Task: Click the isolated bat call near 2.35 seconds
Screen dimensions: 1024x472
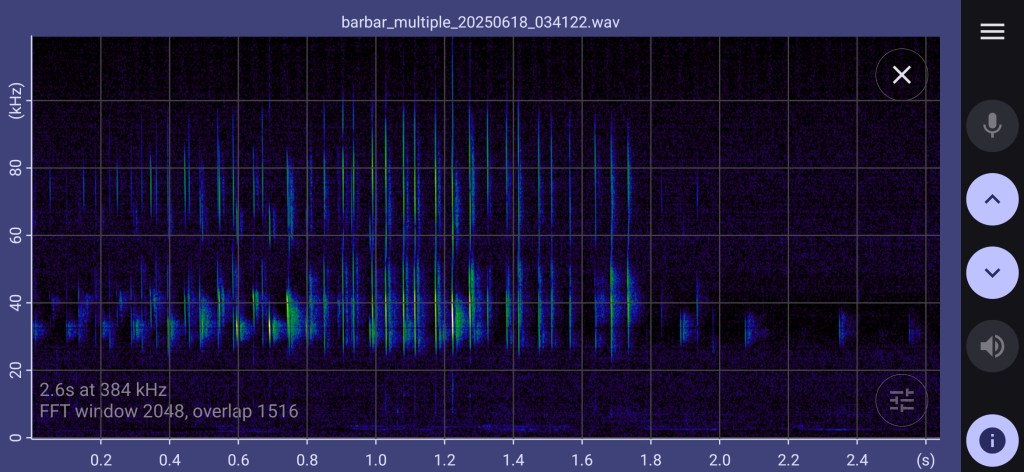Action: coord(842,326)
